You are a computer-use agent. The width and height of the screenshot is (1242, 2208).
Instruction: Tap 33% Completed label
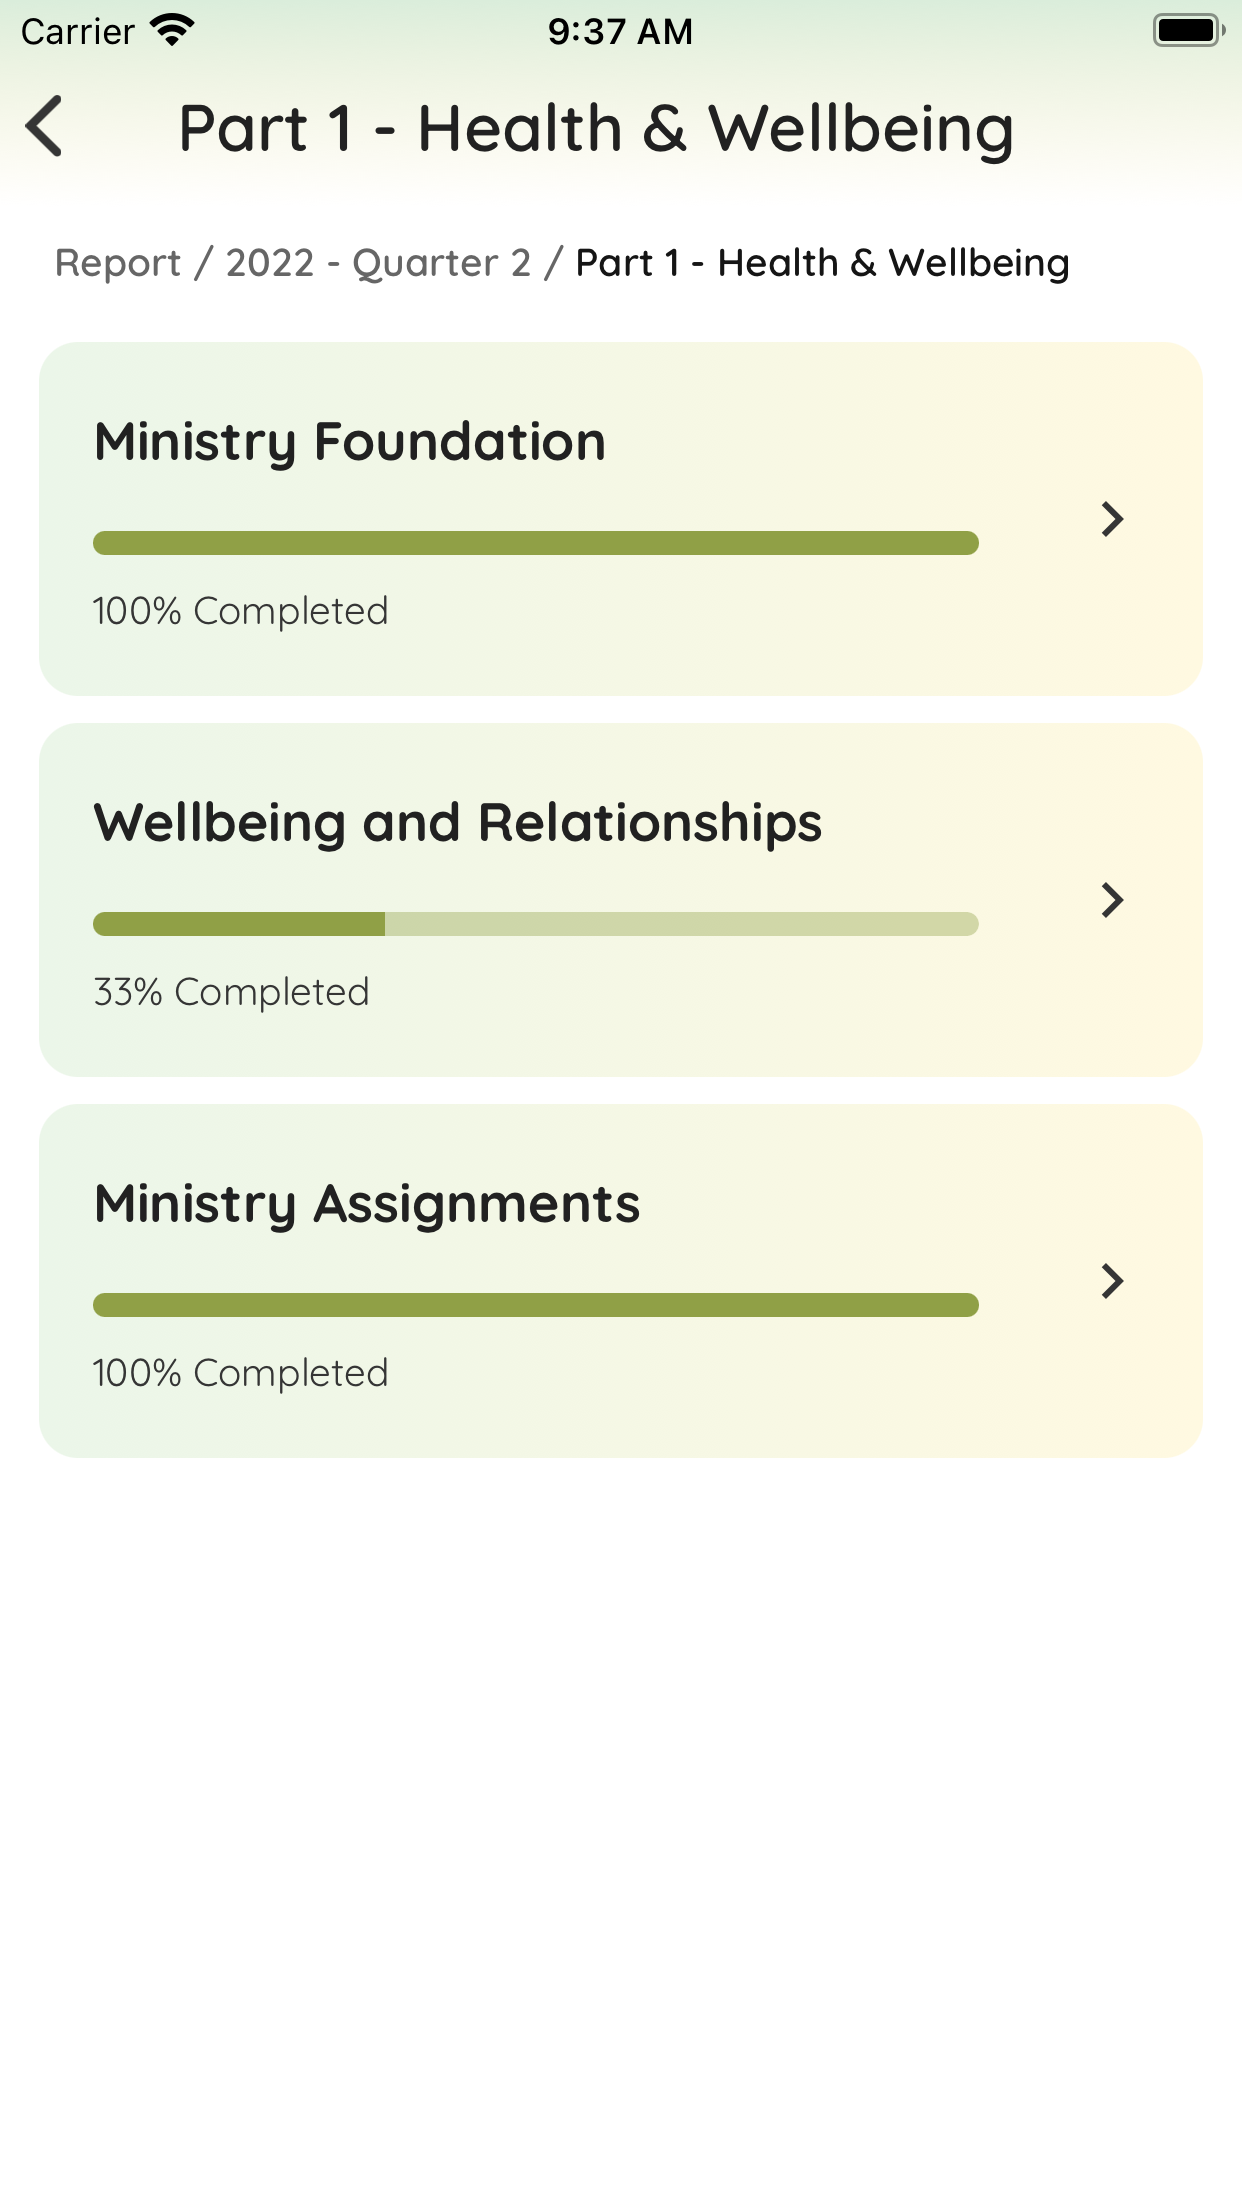pos(231,992)
